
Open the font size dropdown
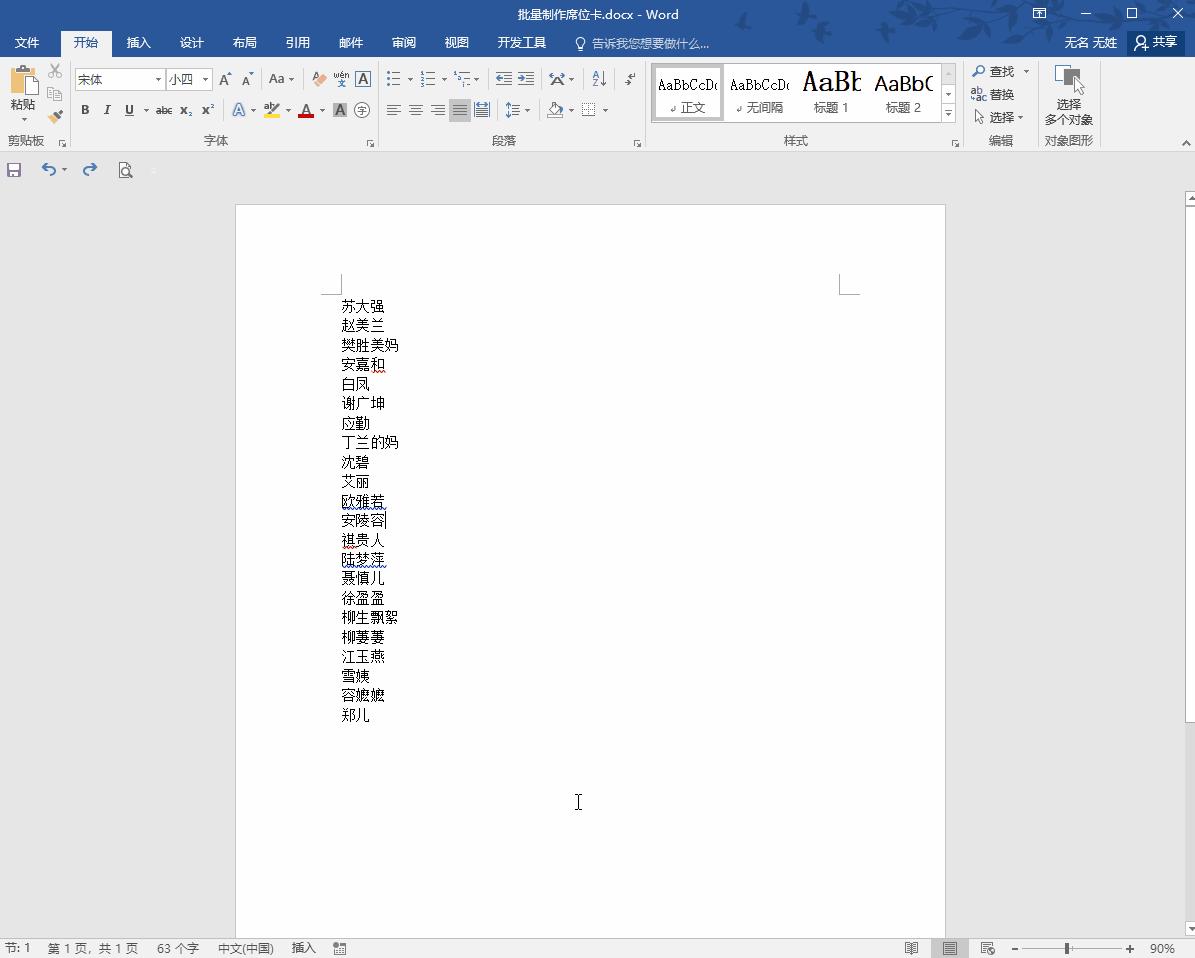point(205,78)
